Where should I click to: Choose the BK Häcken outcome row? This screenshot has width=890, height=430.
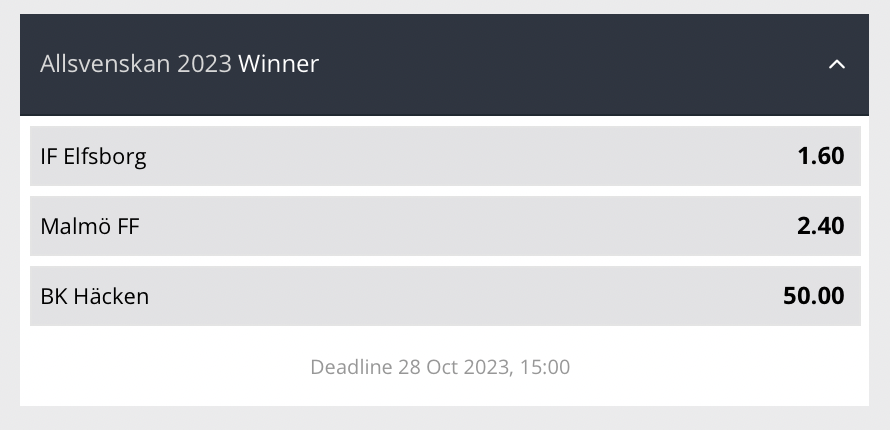[445, 296]
